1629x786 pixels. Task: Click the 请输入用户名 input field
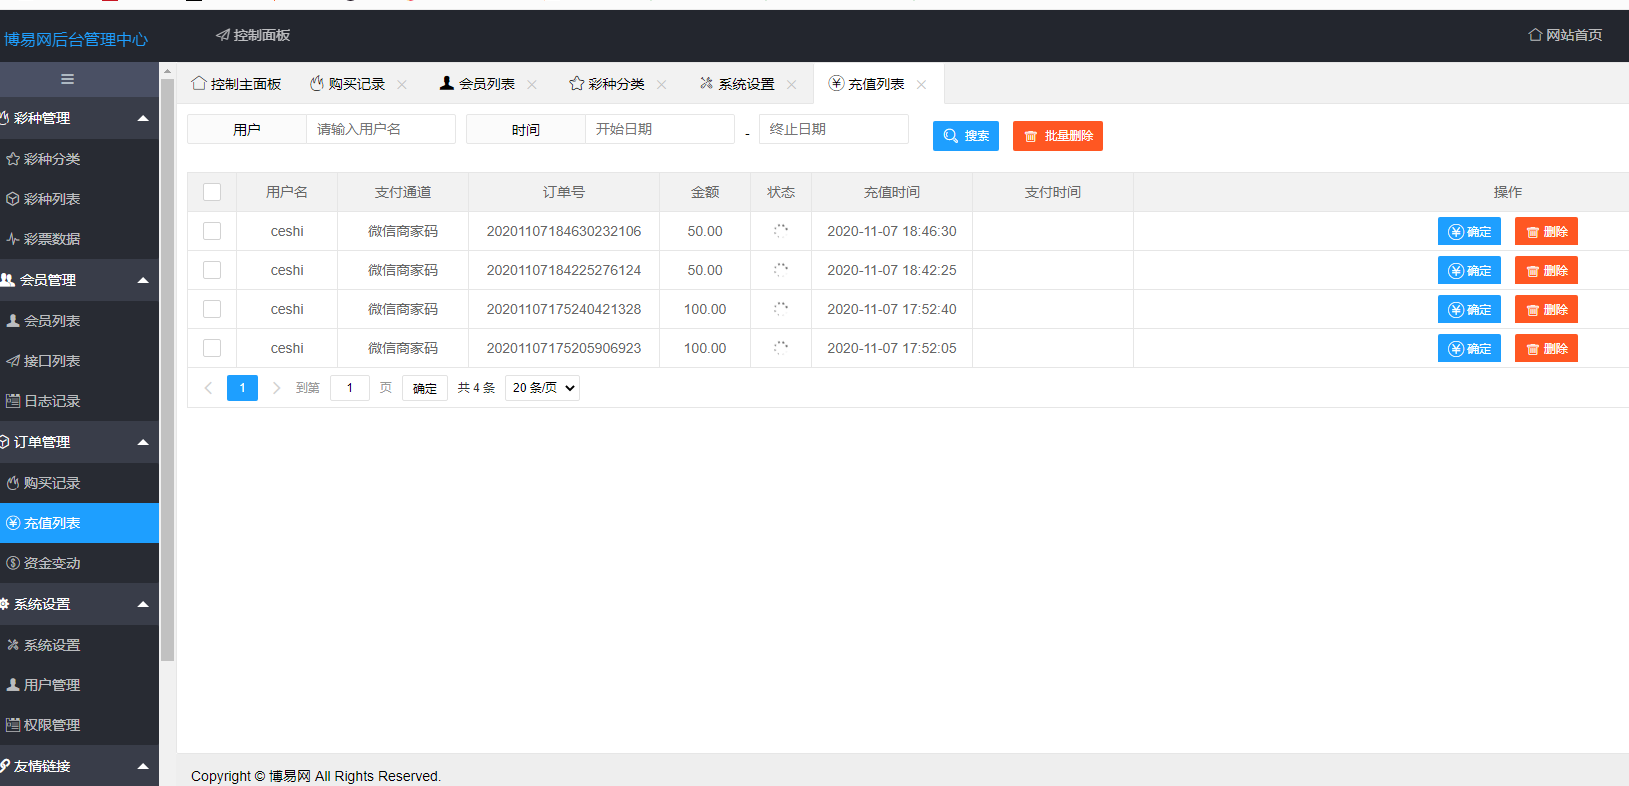pyautogui.click(x=381, y=129)
